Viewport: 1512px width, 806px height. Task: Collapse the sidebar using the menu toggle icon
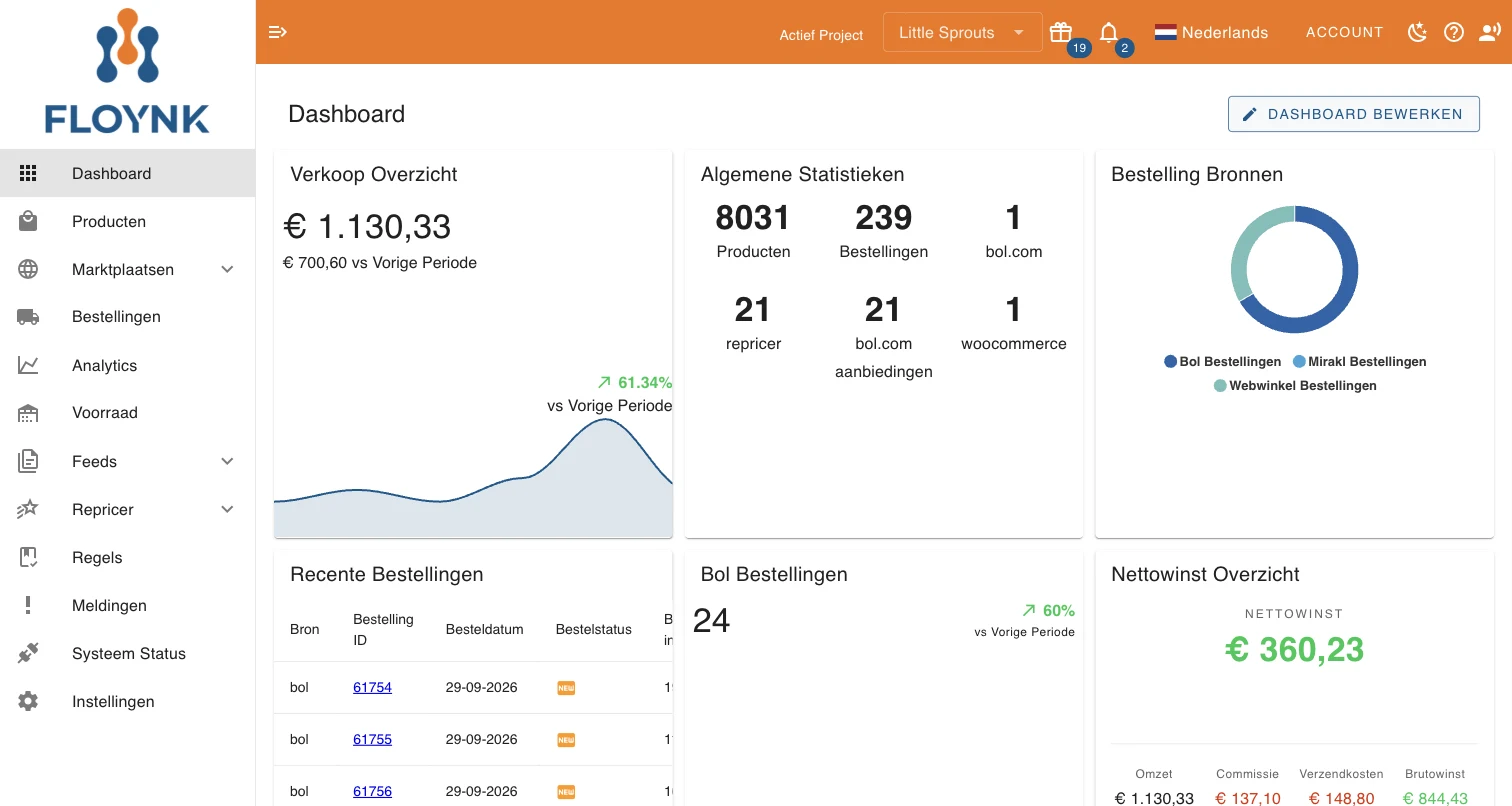click(278, 32)
